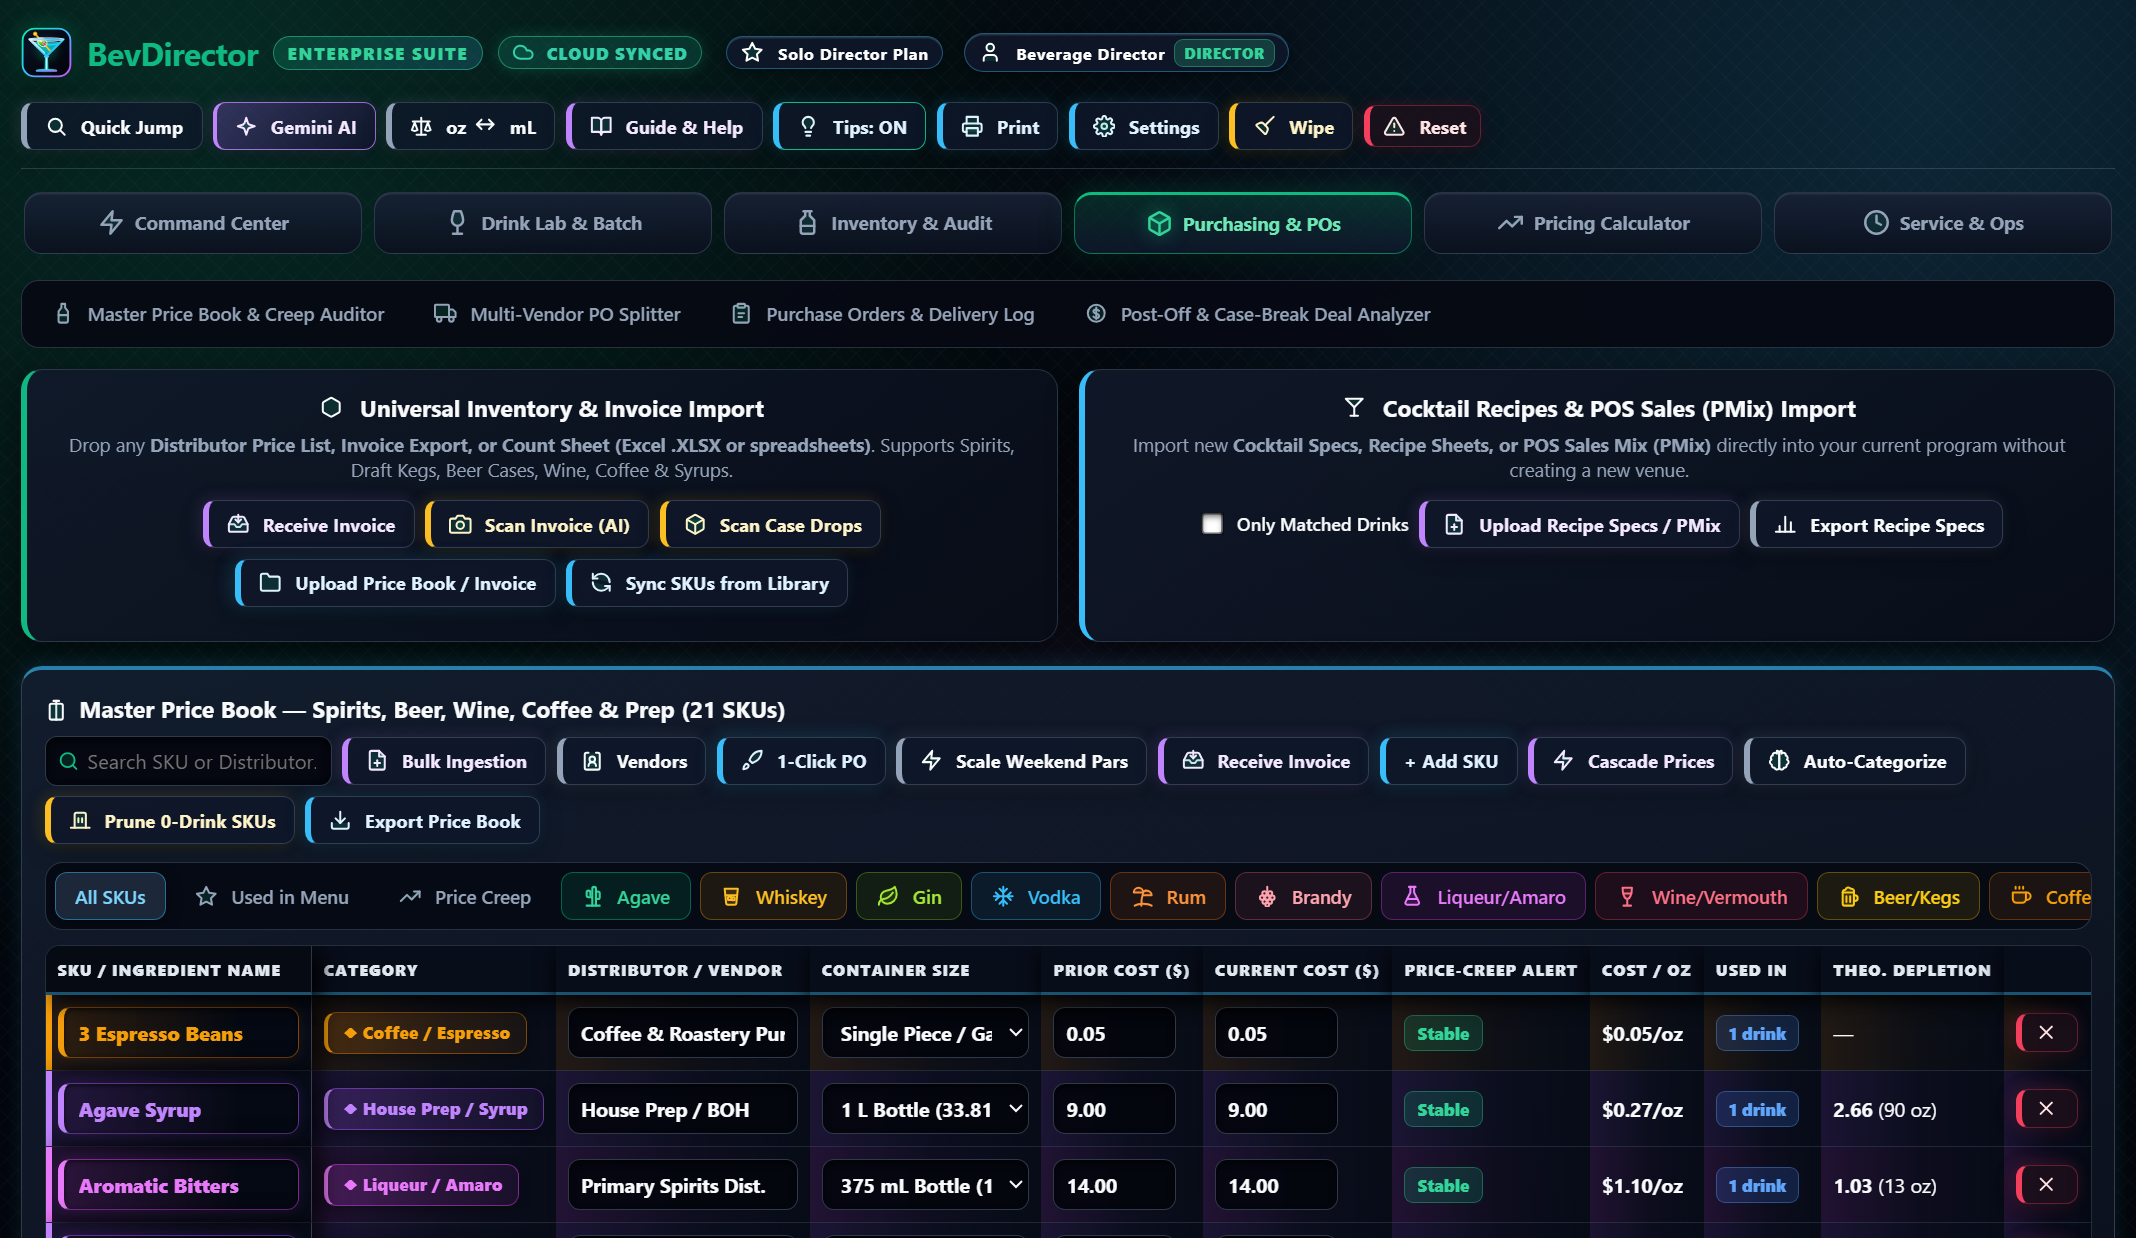The height and width of the screenshot is (1238, 2136).
Task: Click Aromatic Bitters 1 drink badge
Action: click(1757, 1185)
